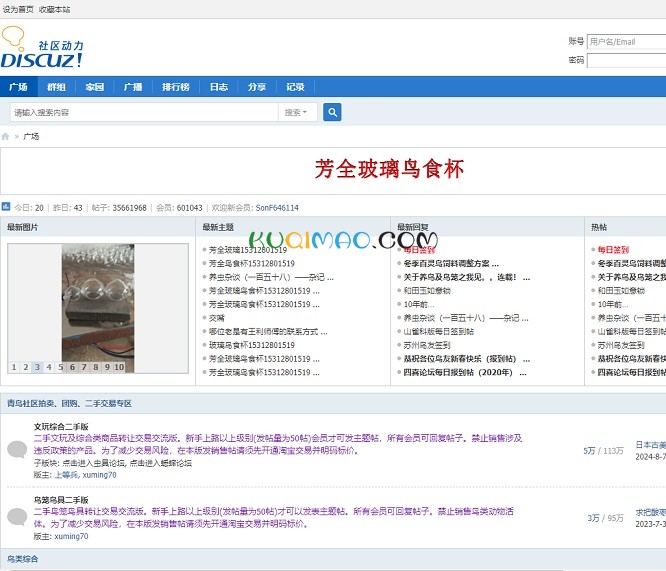This screenshot has height=571, width=666.
Task: Open moderator 上等兵 profile
Action: tap(66, 475)
